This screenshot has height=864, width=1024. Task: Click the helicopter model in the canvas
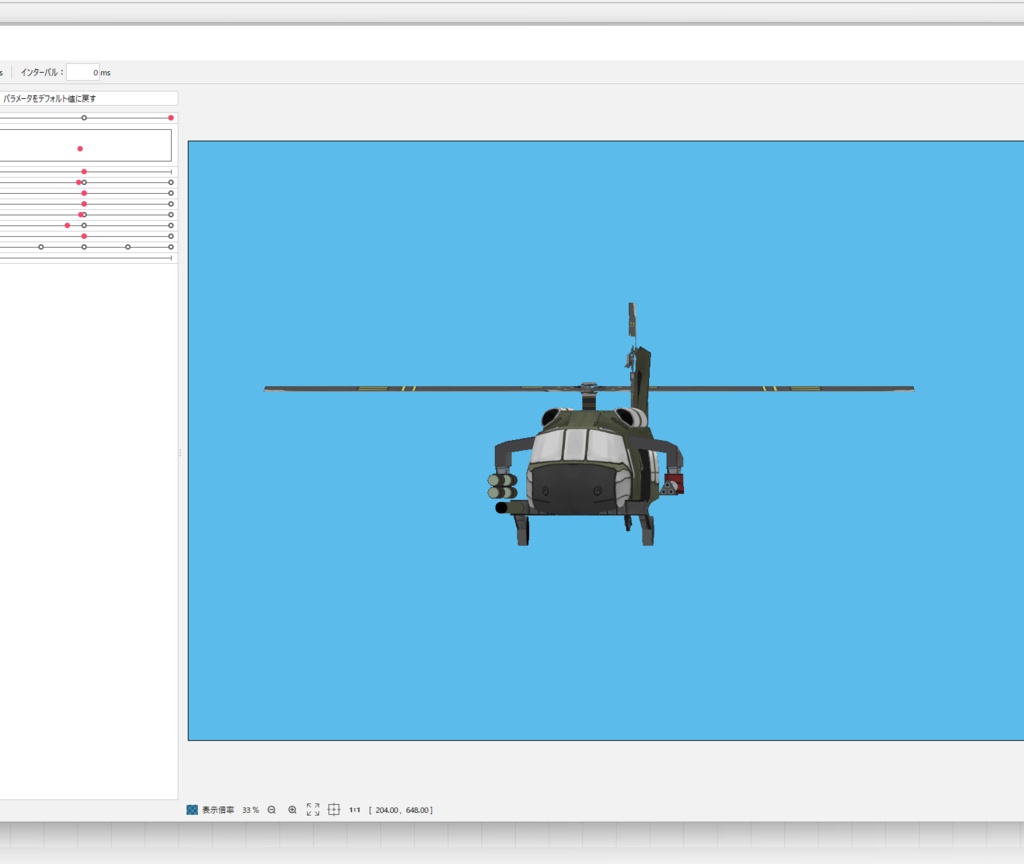(x=588, y=424)
